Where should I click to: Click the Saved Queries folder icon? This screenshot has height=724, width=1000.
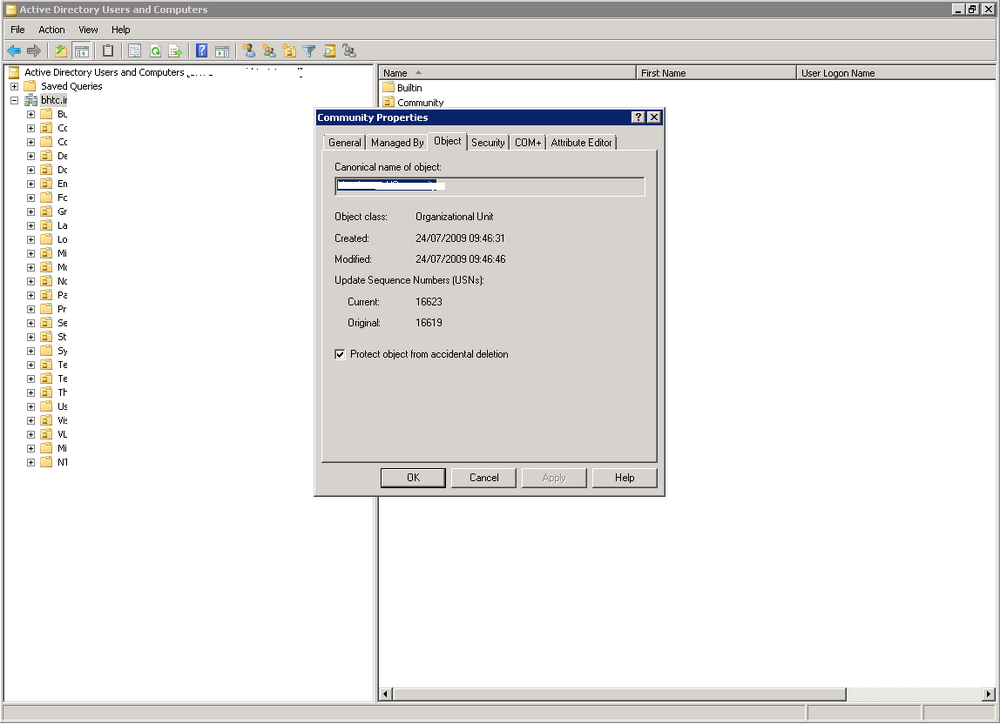[30, 86]
